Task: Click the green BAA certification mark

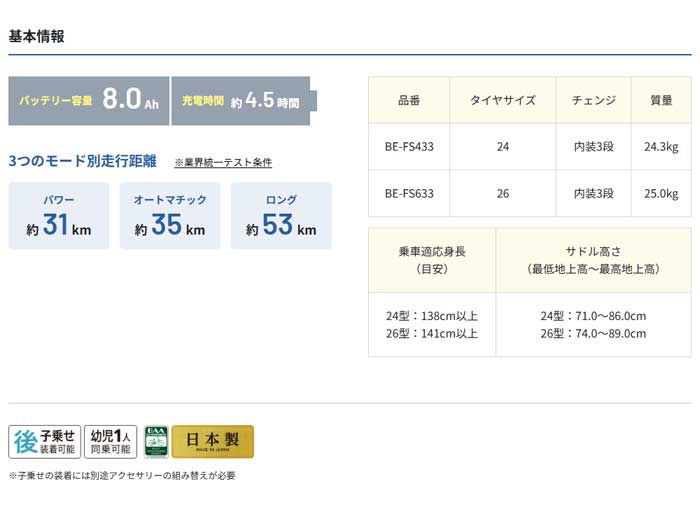Action: 156,442
